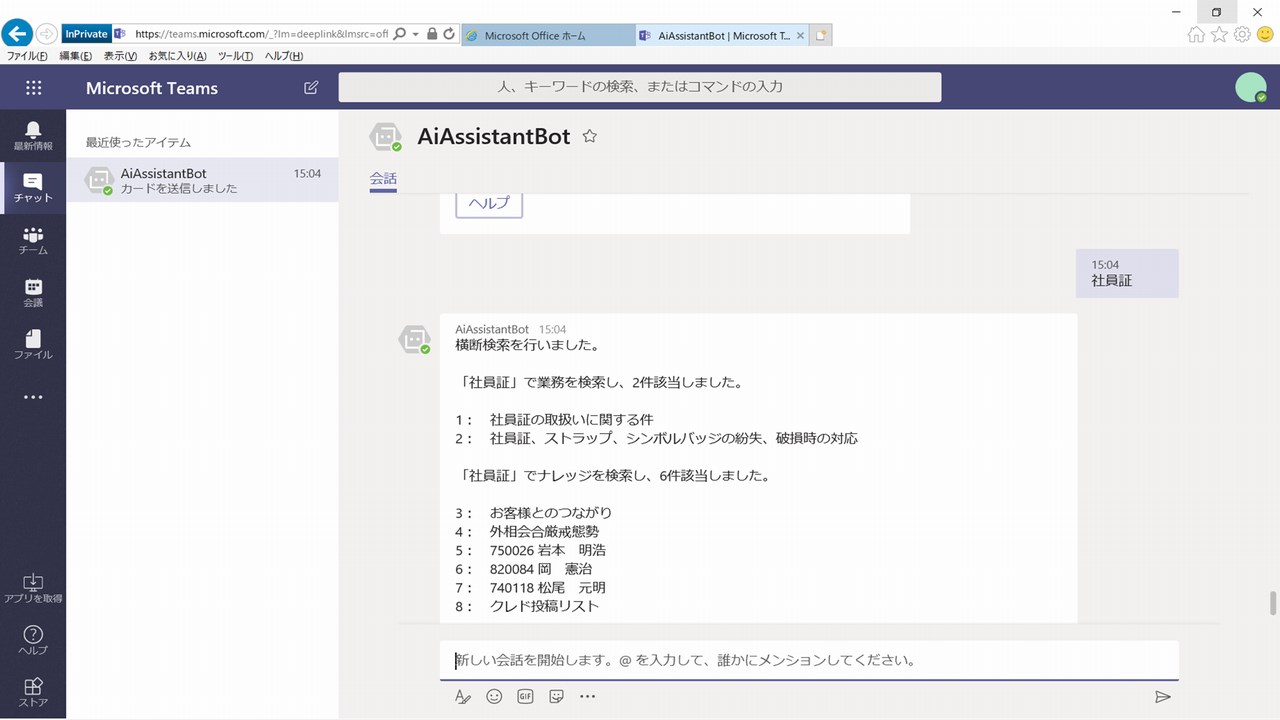Open the emoji picker icon
The width and height of the screenshot is (1280, 720).
point(494,697)
